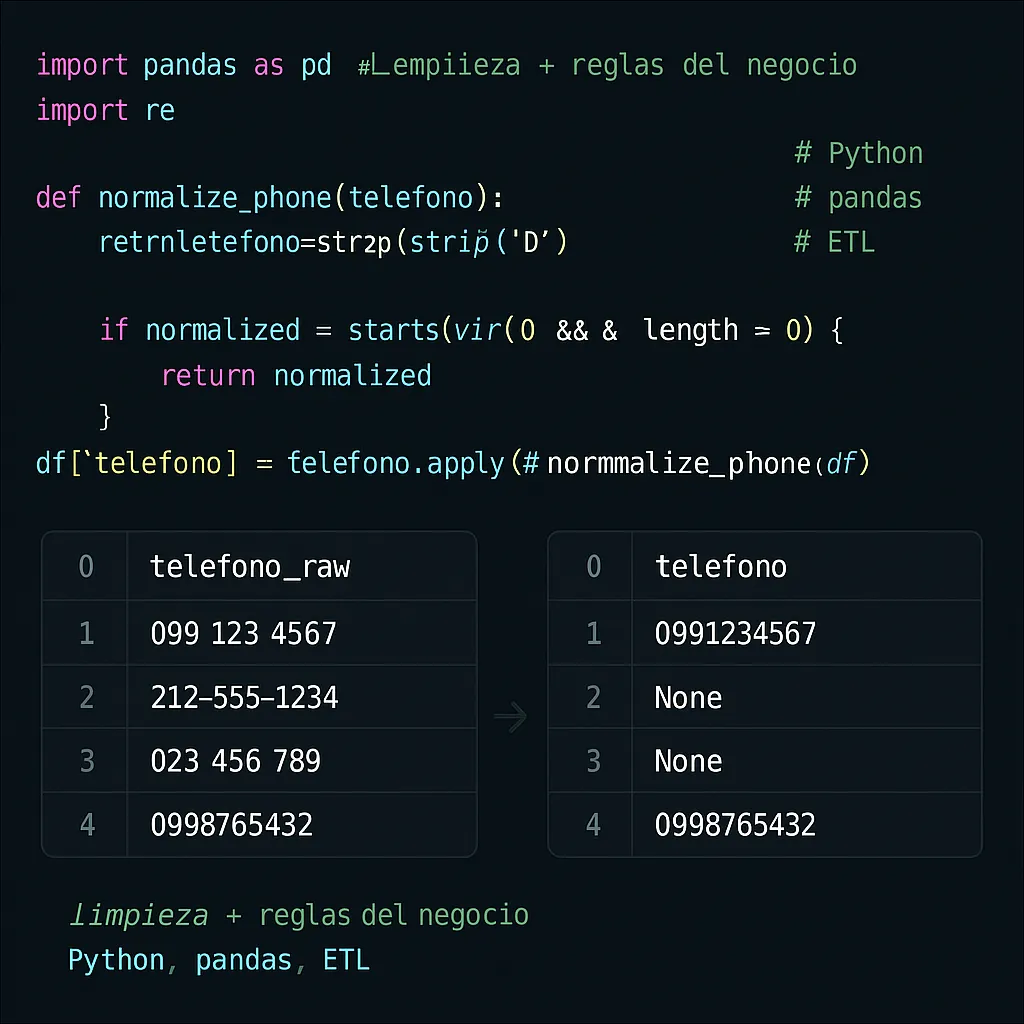Place cursor on the 'import re' line

[105, 110]
